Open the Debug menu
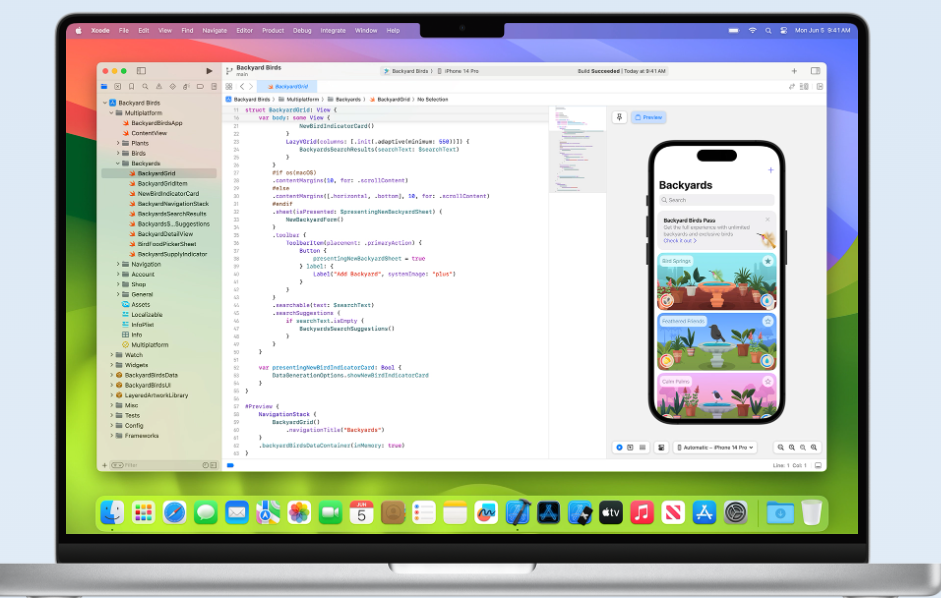This screenshot has height=598, width=941. point(302,31)
